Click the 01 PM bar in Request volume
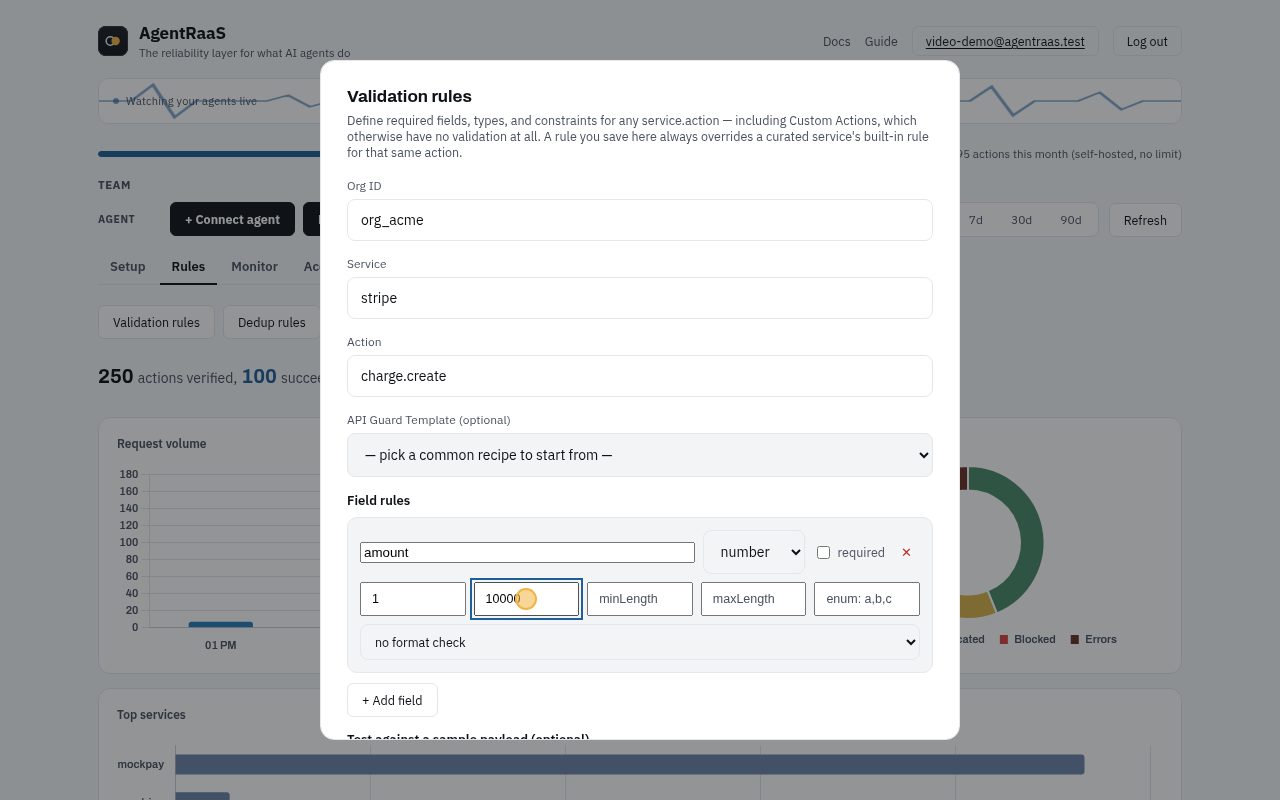 (221, 625)
